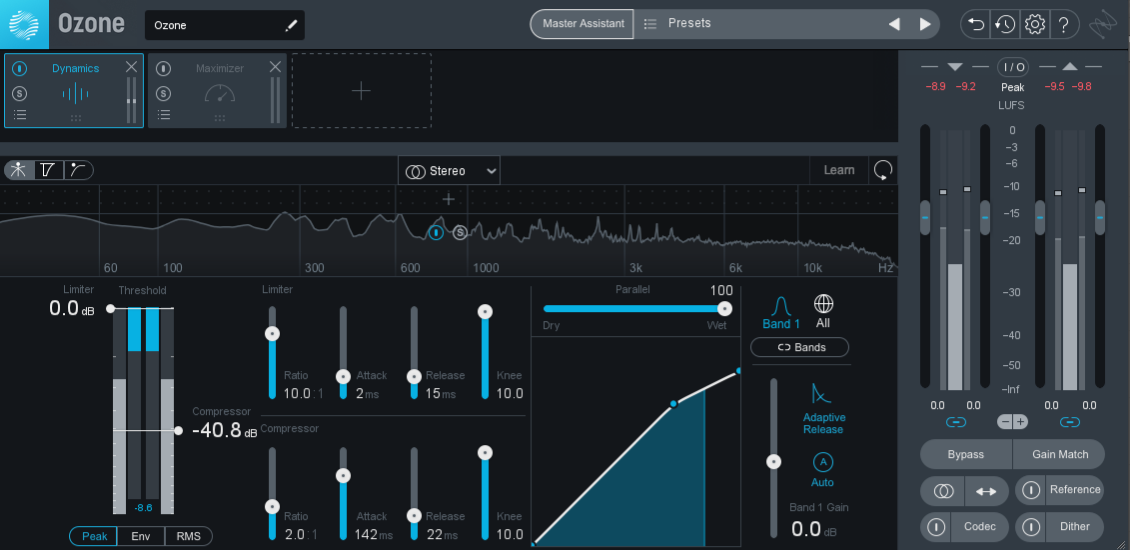Select RMS detection mode
The width and height of the screenshot is (1130, 550).
point(189,536)
